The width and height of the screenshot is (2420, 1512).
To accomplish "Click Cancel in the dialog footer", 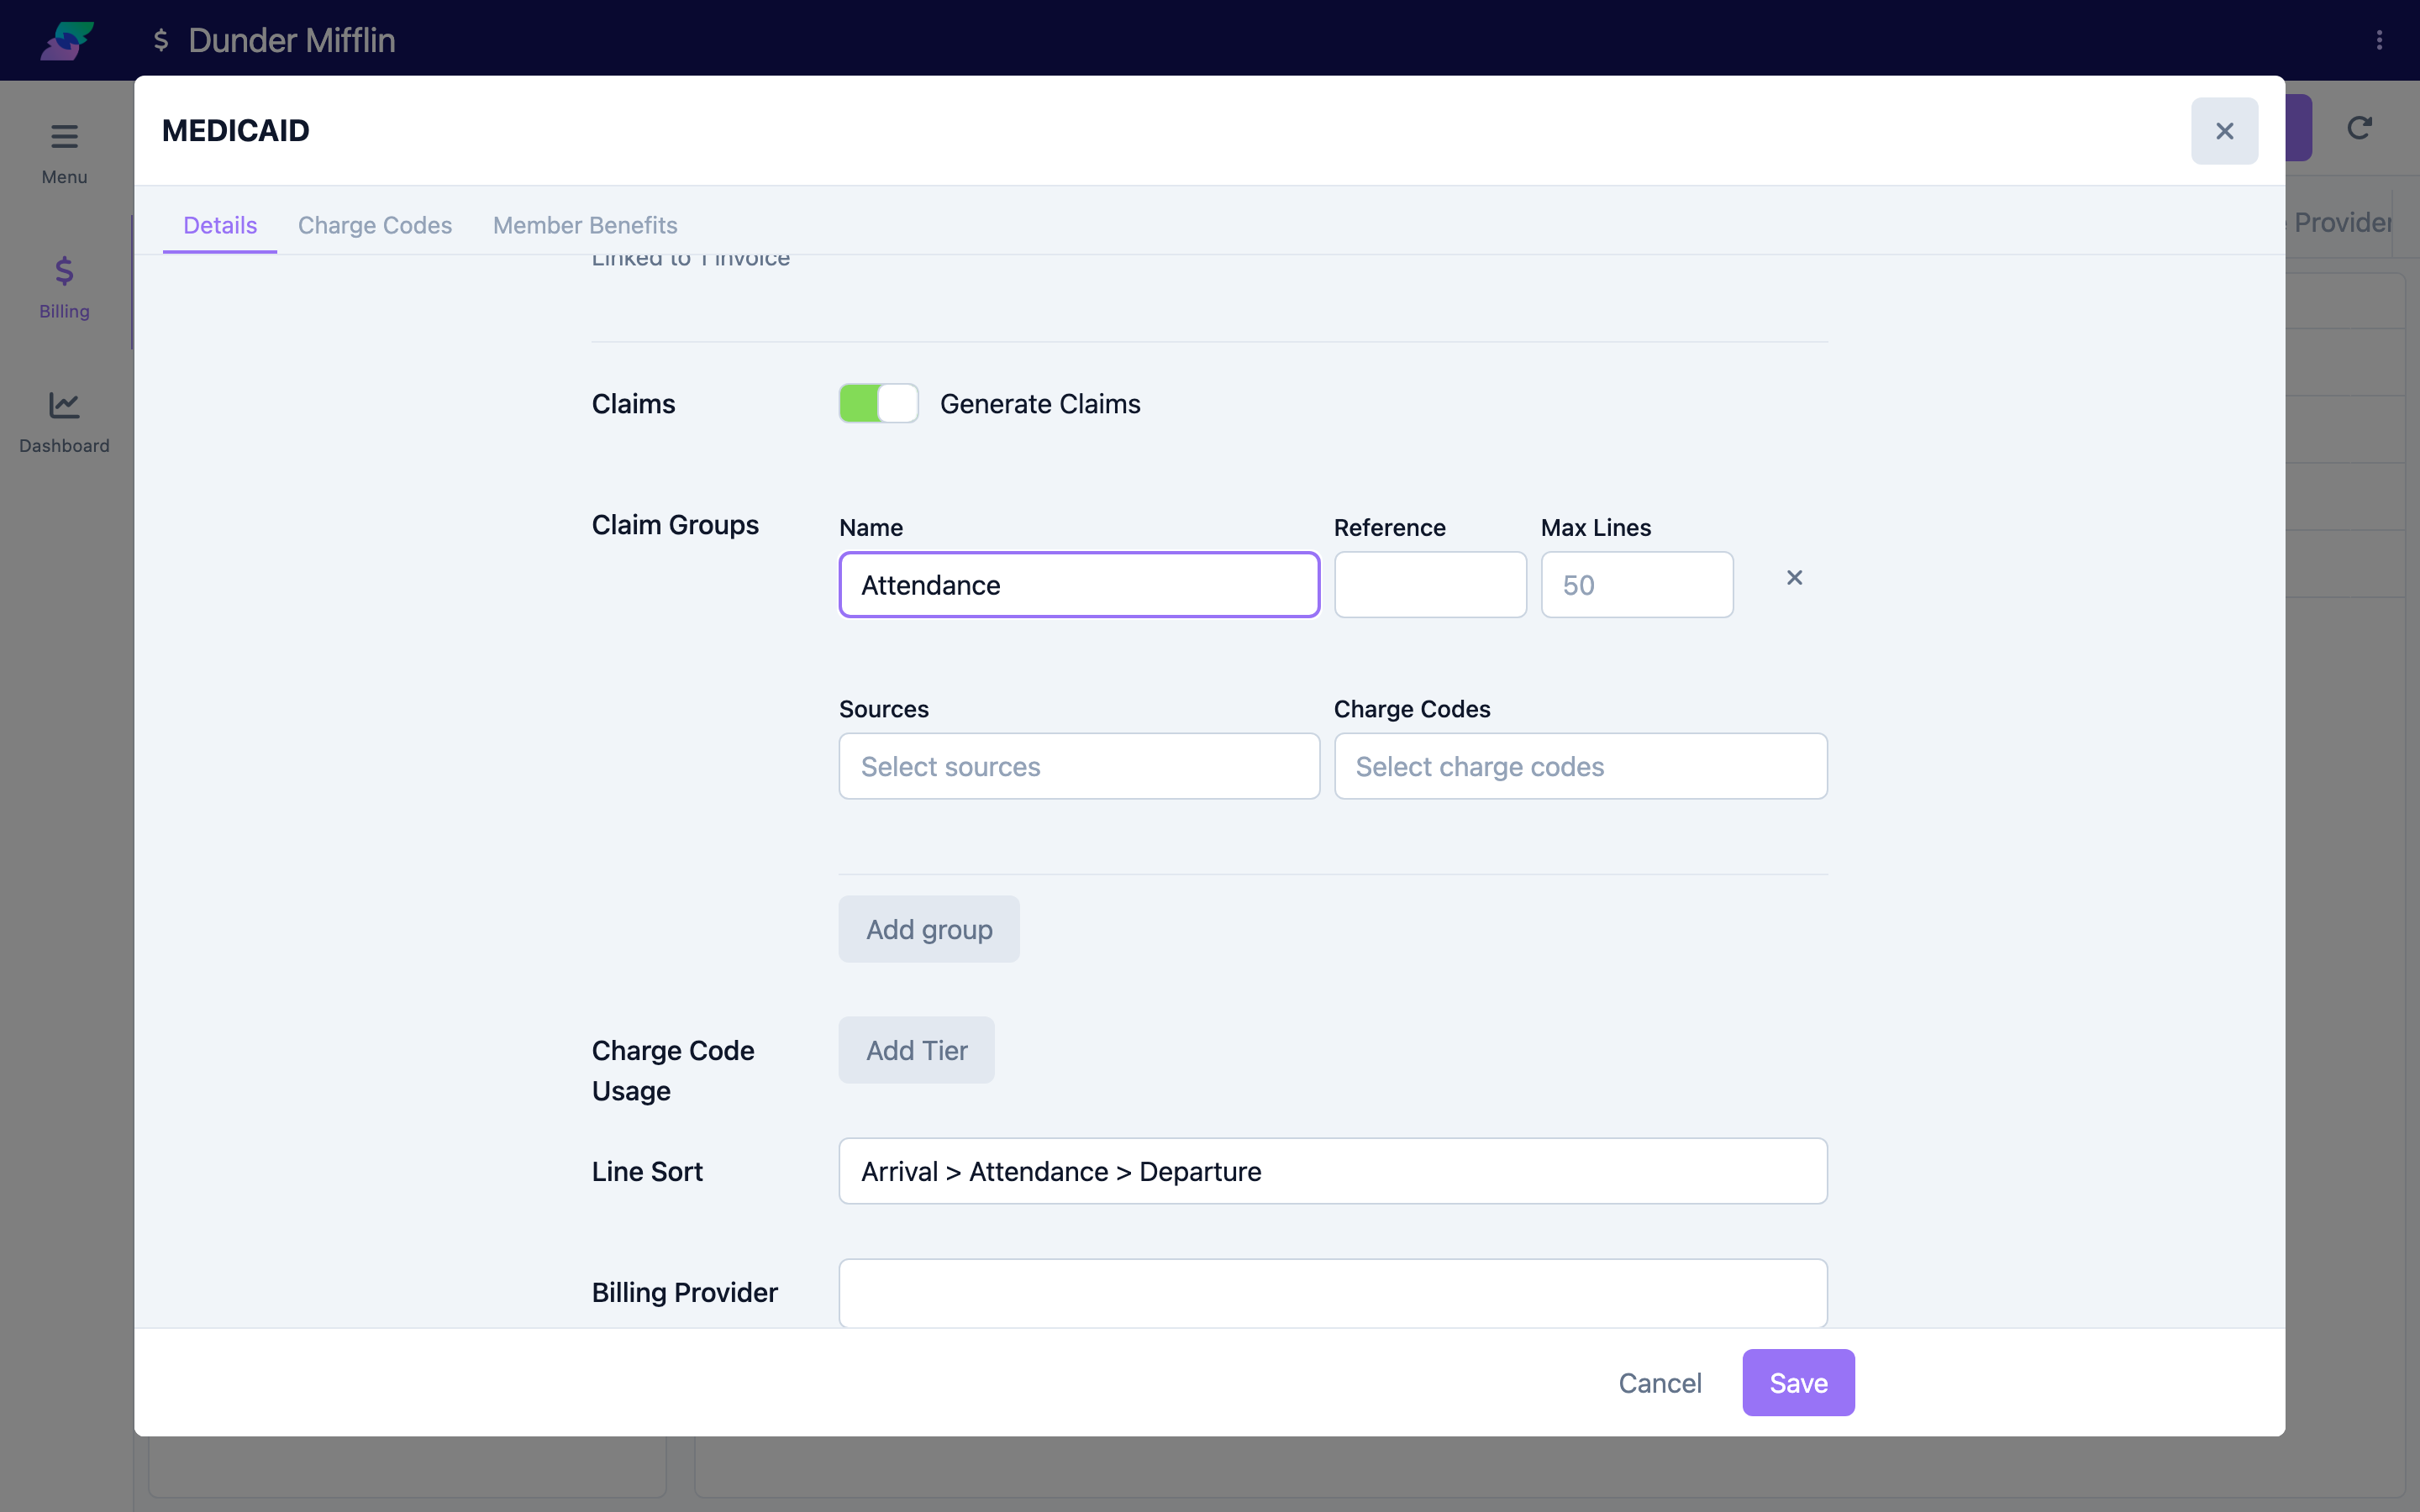I will tap(1660, 1383).
